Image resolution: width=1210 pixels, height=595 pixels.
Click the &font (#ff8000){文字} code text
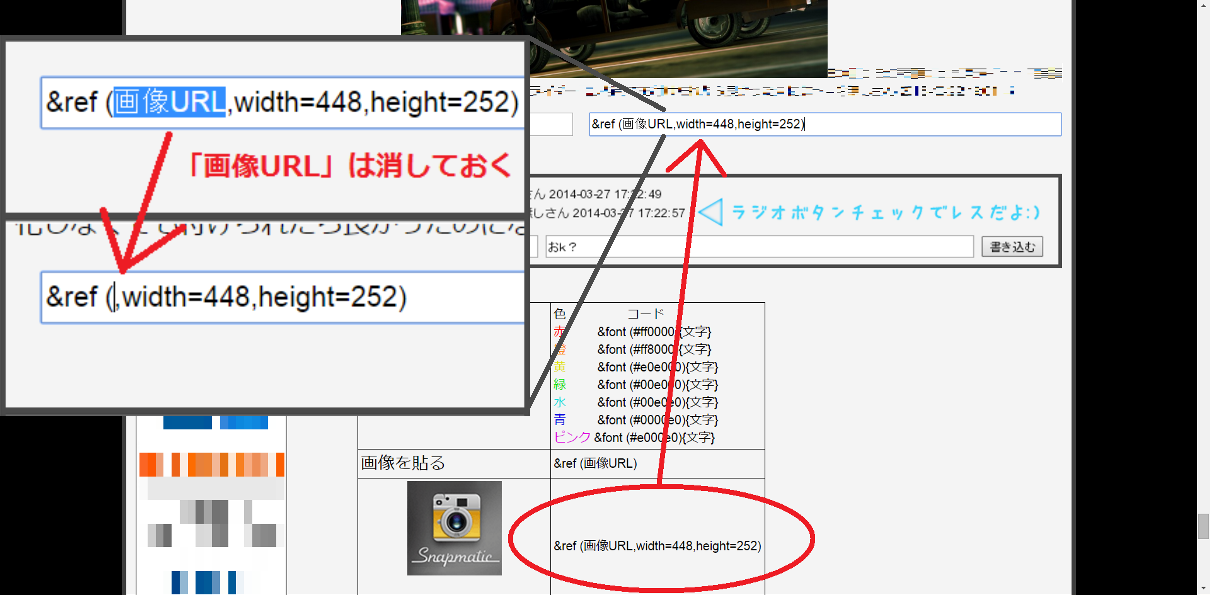[654, 349]
